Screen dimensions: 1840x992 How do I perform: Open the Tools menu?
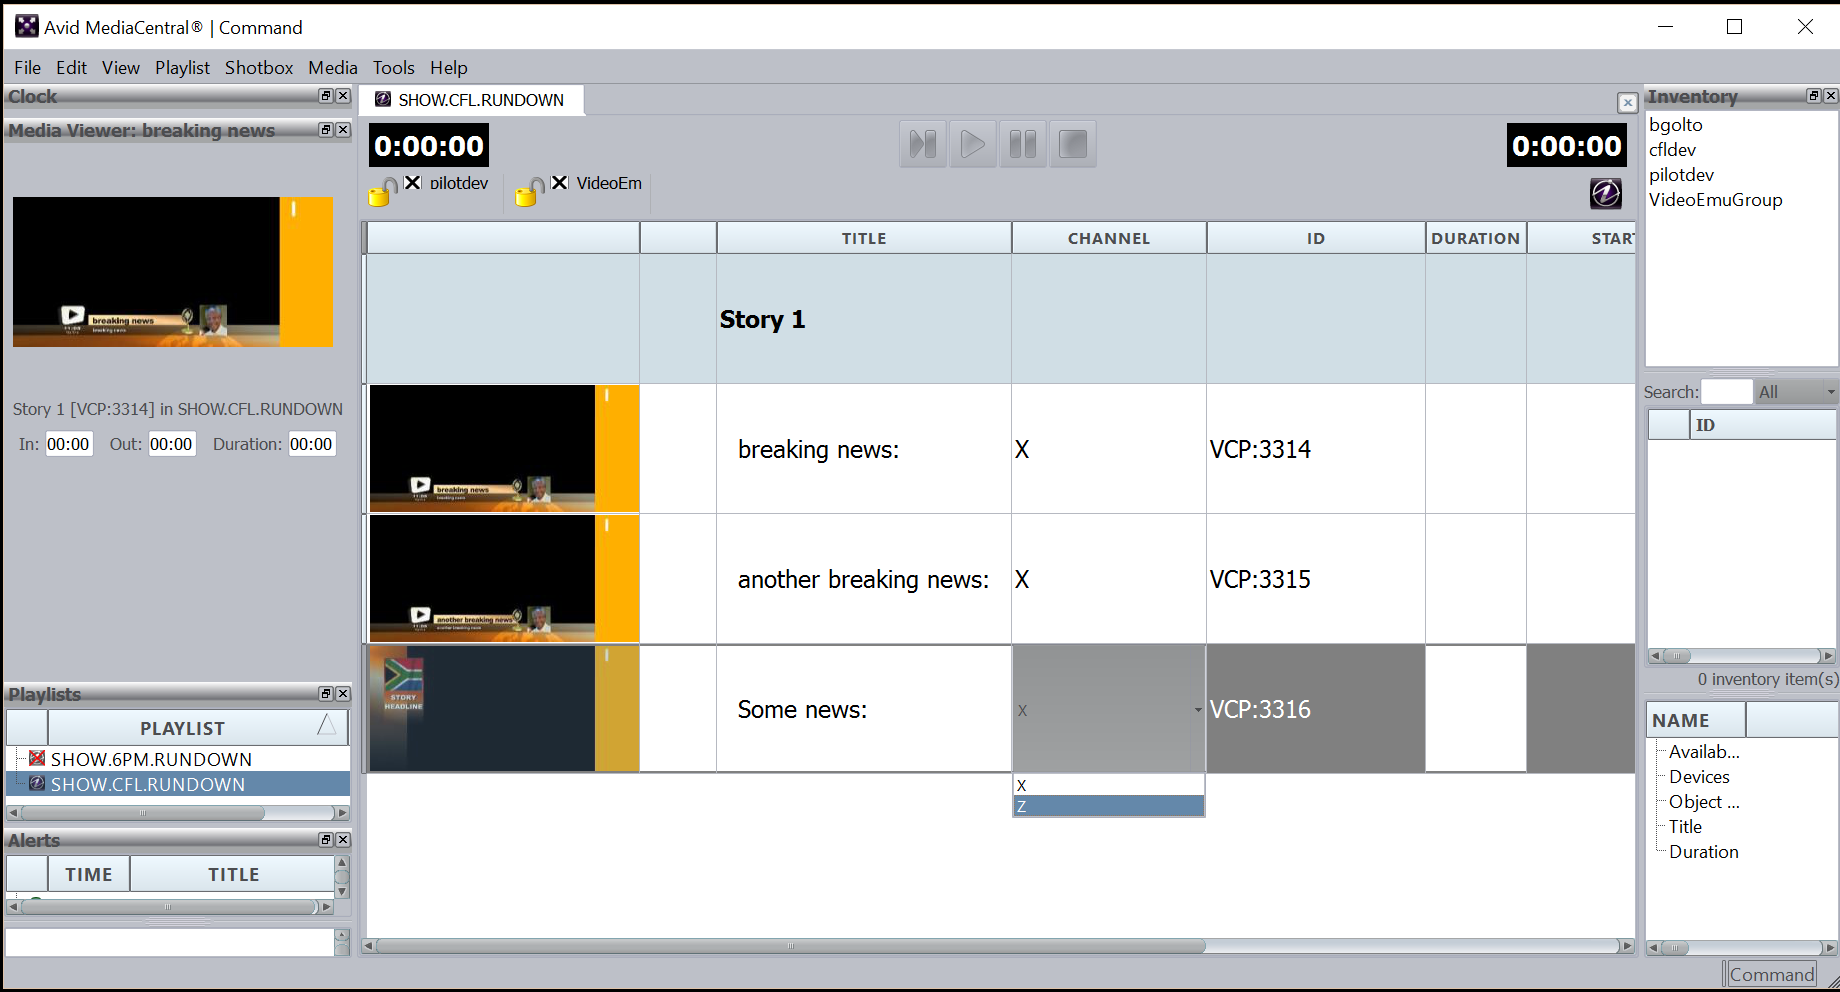pyautogui.click(x=393, y=67)
